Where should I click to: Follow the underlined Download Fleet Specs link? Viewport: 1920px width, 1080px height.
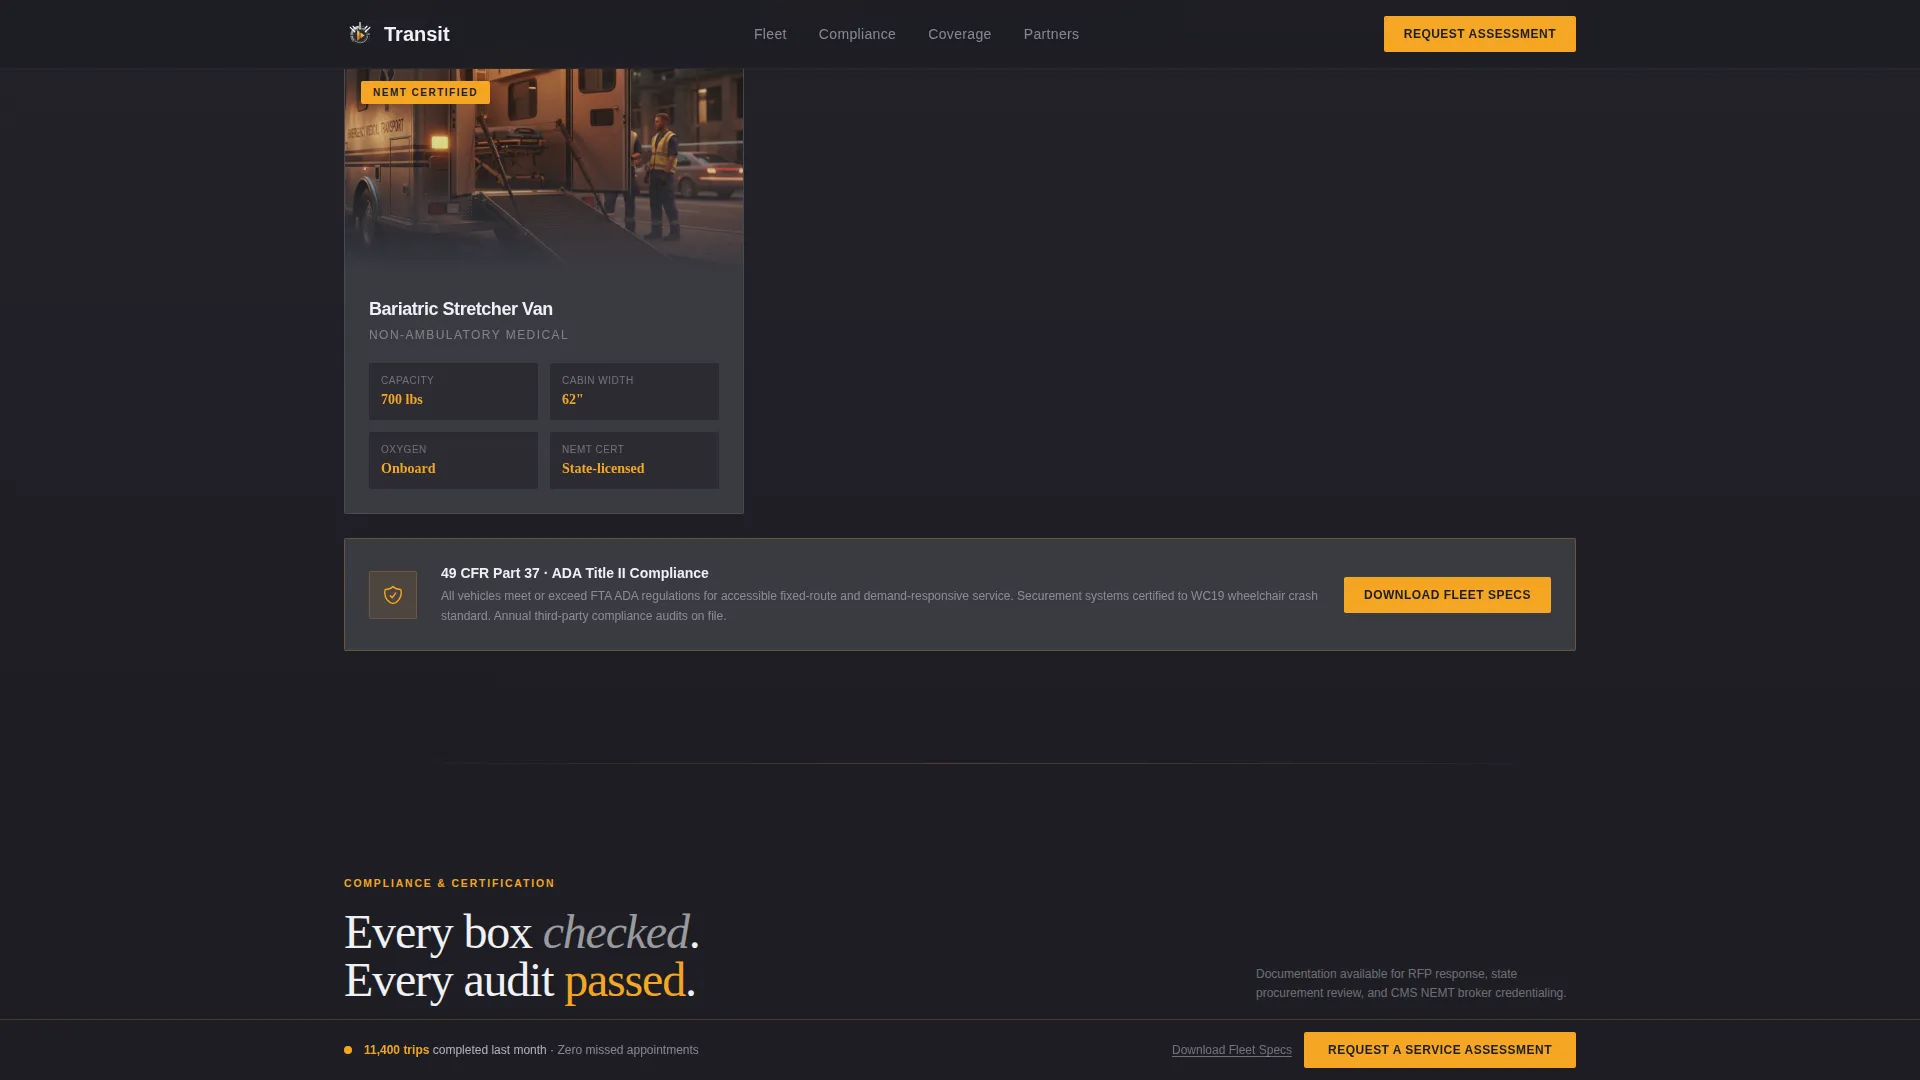1232,1050
